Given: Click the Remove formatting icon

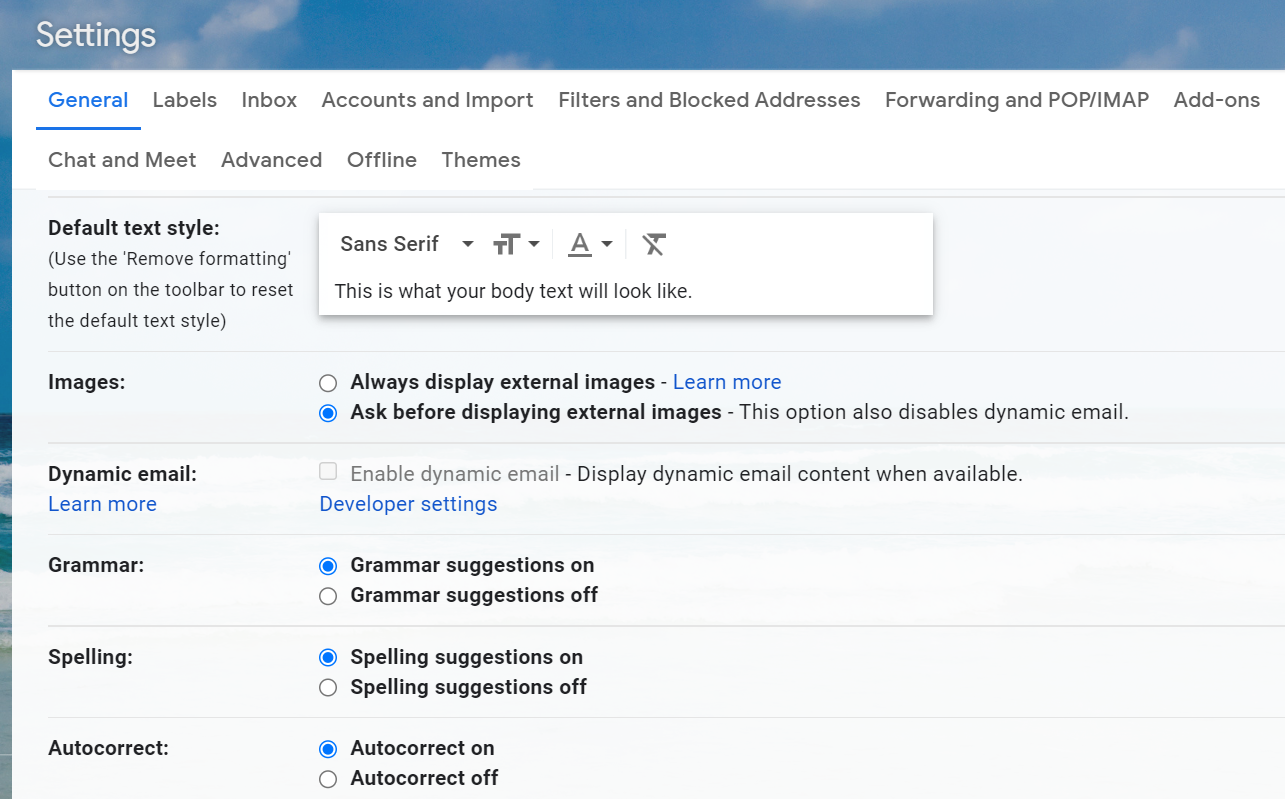Looking at the screenshot, I should [x=654, y=244].
